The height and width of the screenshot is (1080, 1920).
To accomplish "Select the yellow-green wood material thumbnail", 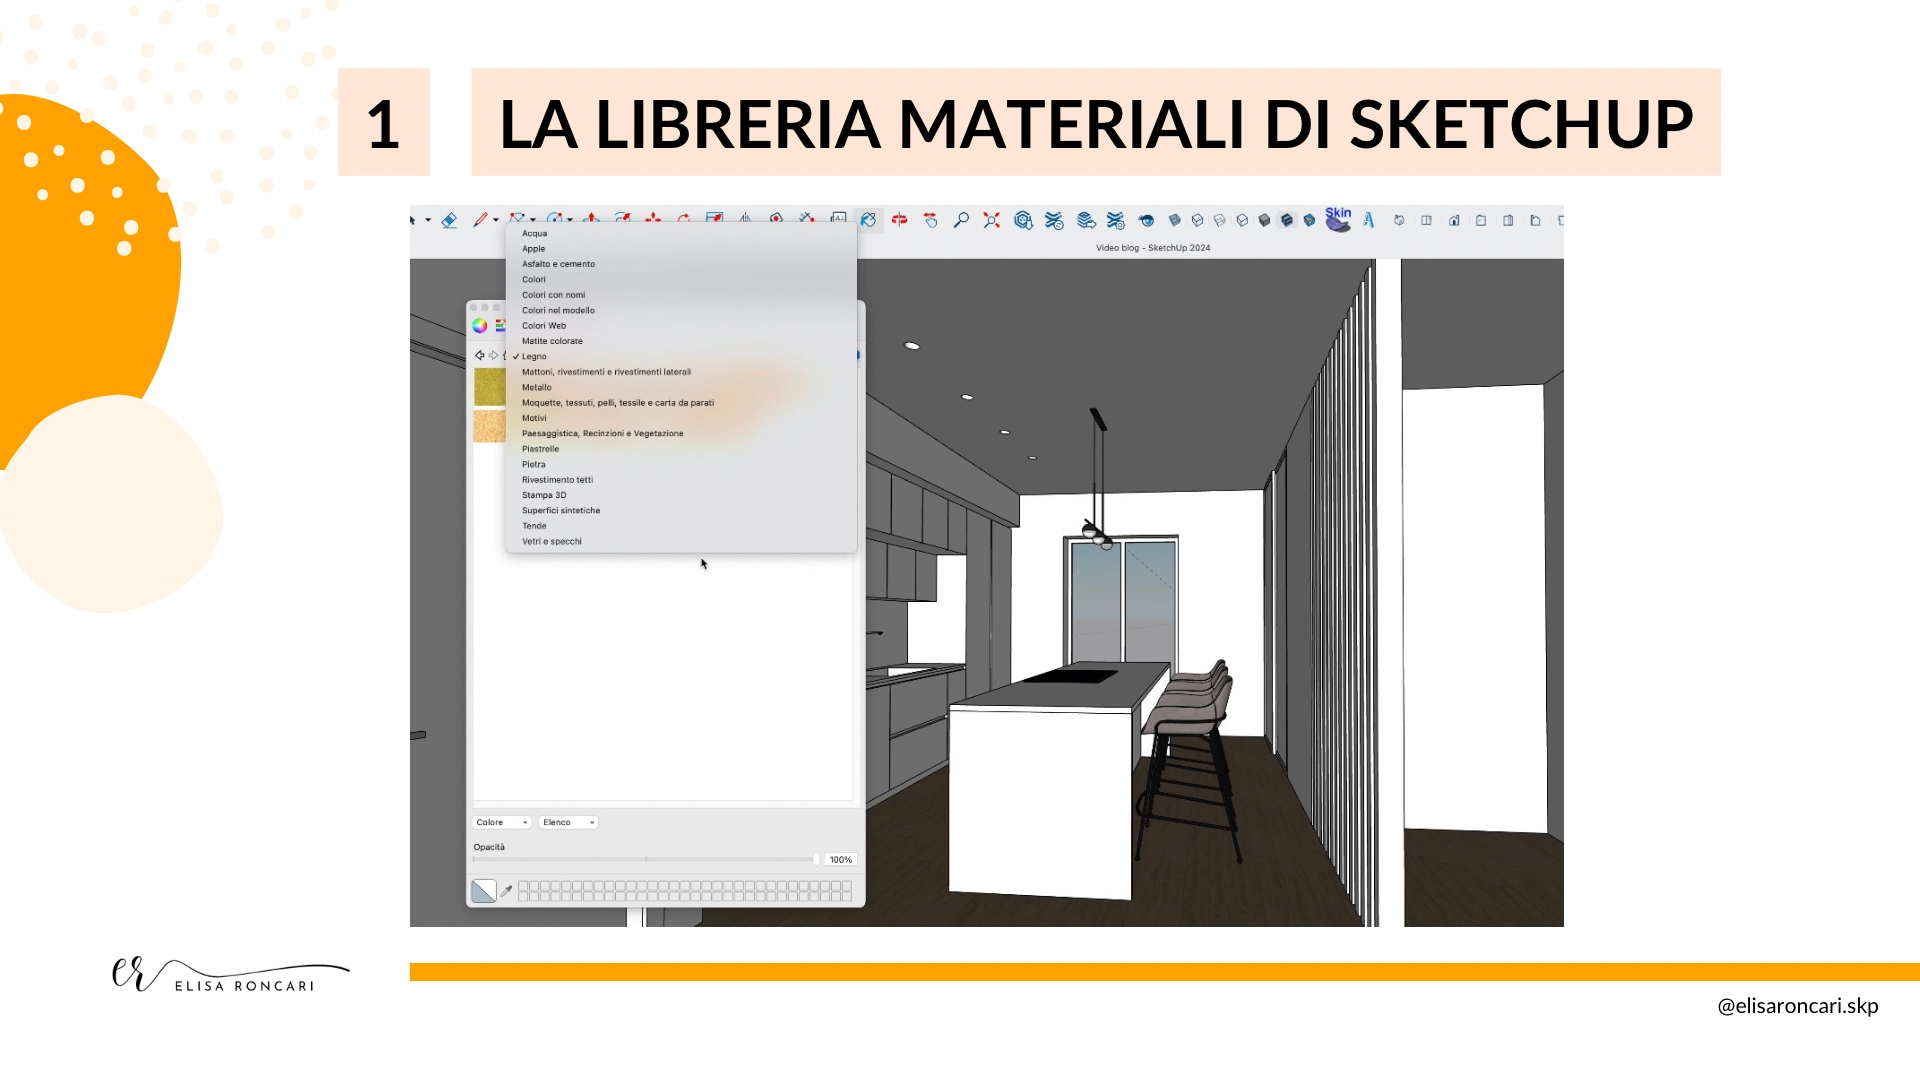I will pyautogui.click(x=489, y=387).
